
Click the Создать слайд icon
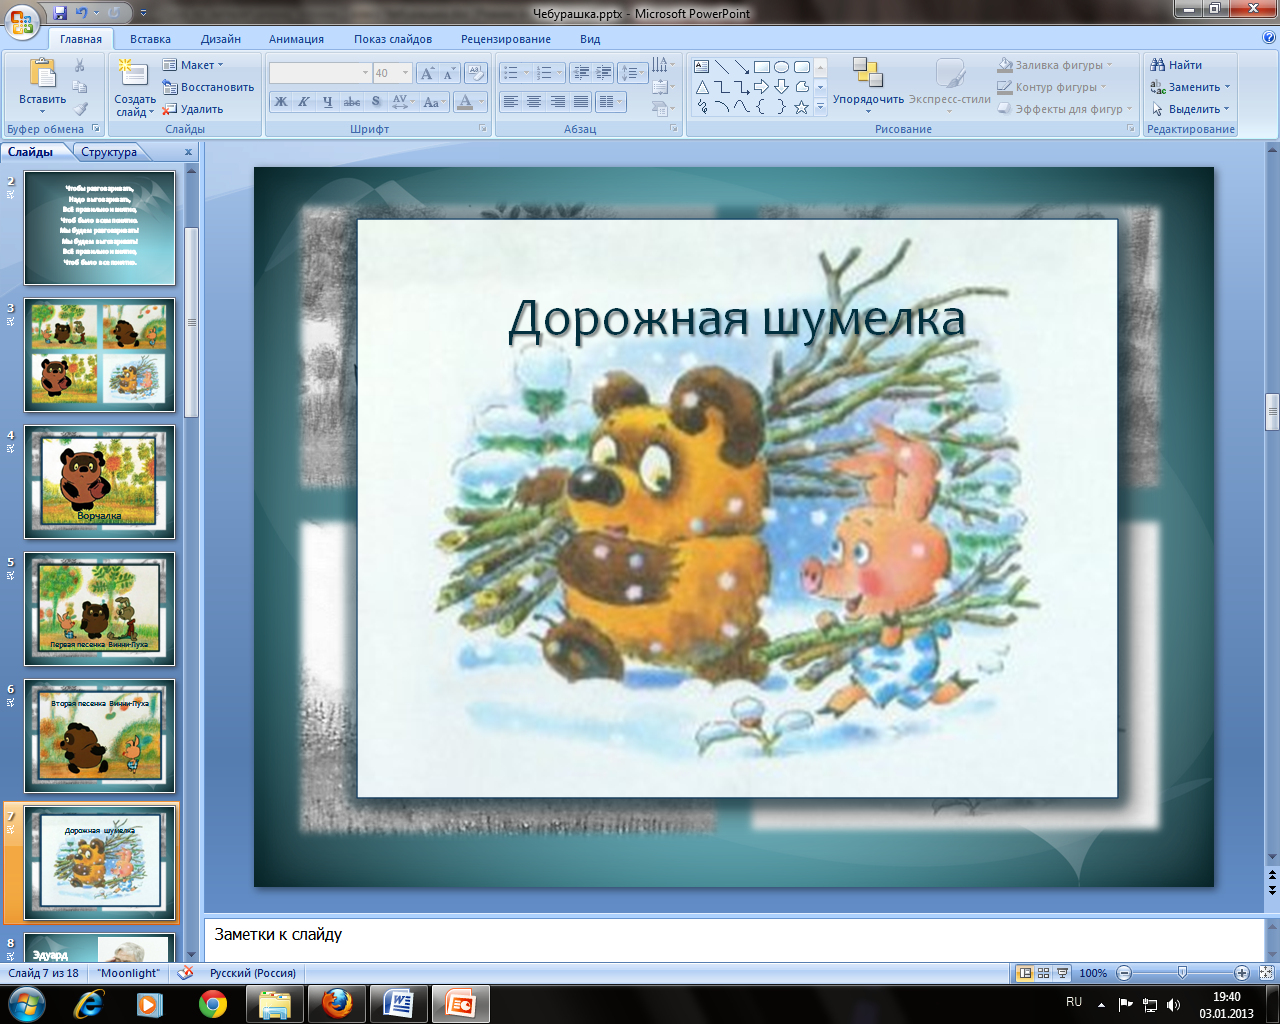(132, 73)
